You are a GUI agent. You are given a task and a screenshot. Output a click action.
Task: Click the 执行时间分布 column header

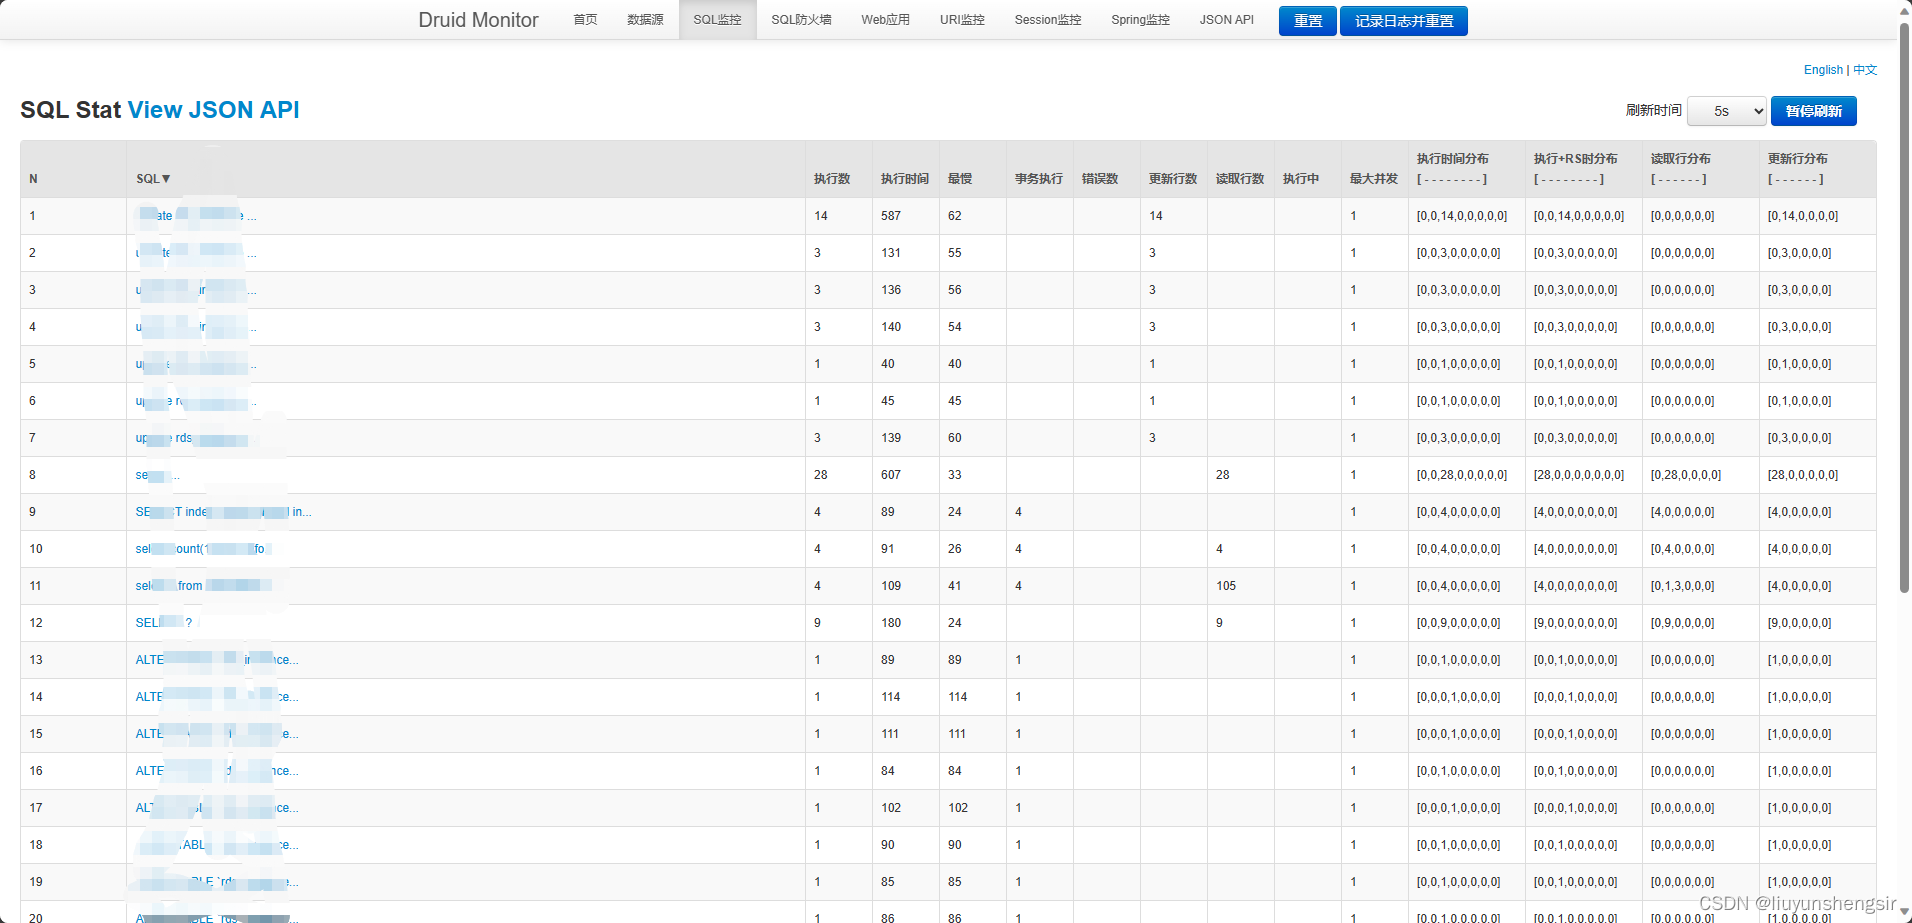click(x=1452, y=159)
